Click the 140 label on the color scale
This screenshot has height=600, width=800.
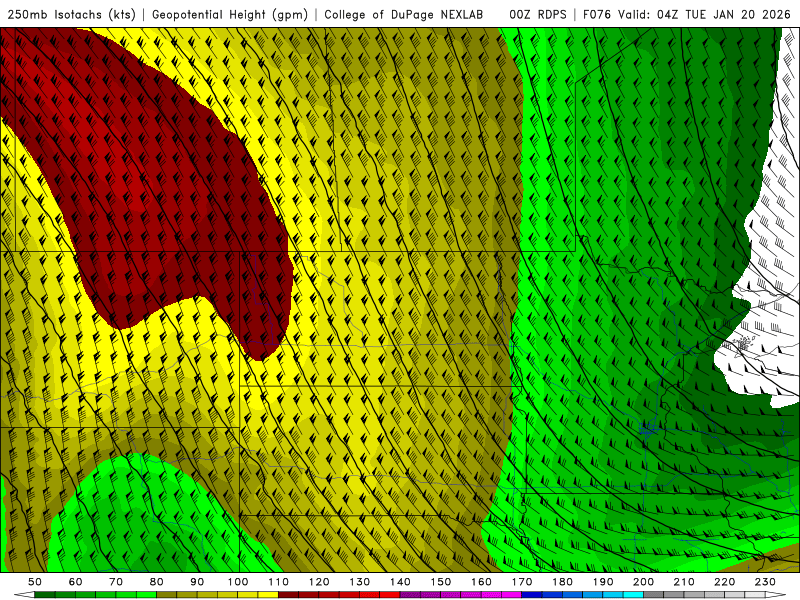[x=400, y=582]
